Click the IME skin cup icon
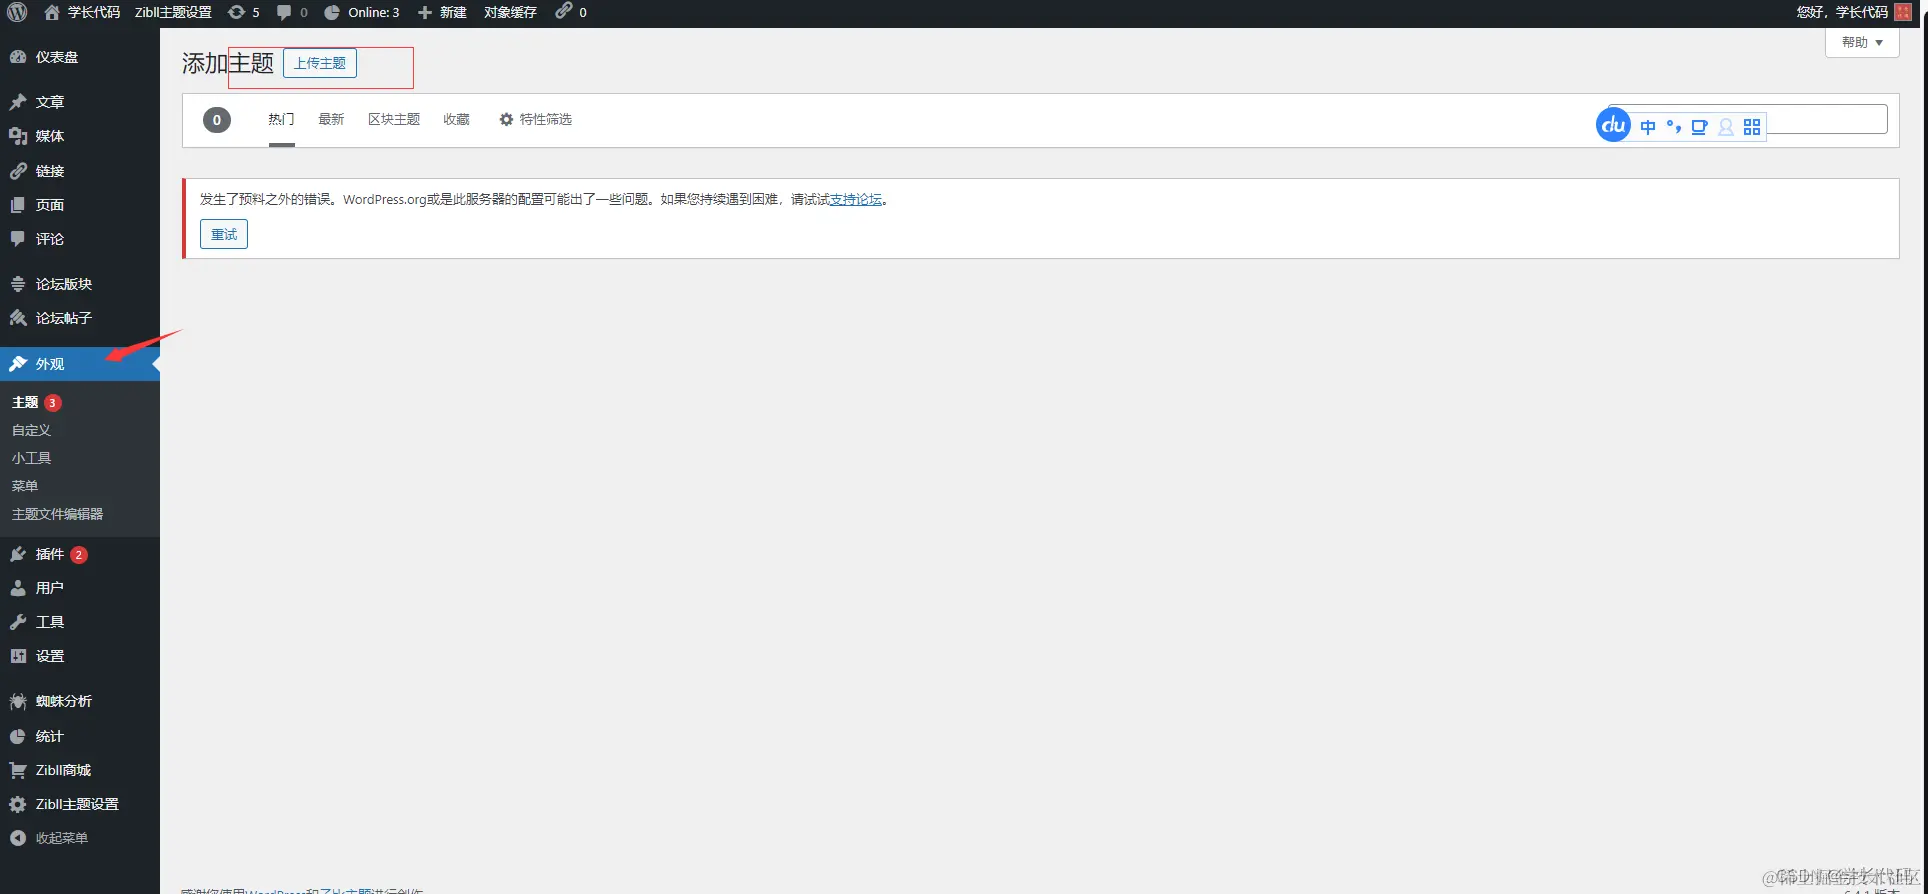Image resolution: width=1928 pixels, height=894 pixels. (1699, 127)
